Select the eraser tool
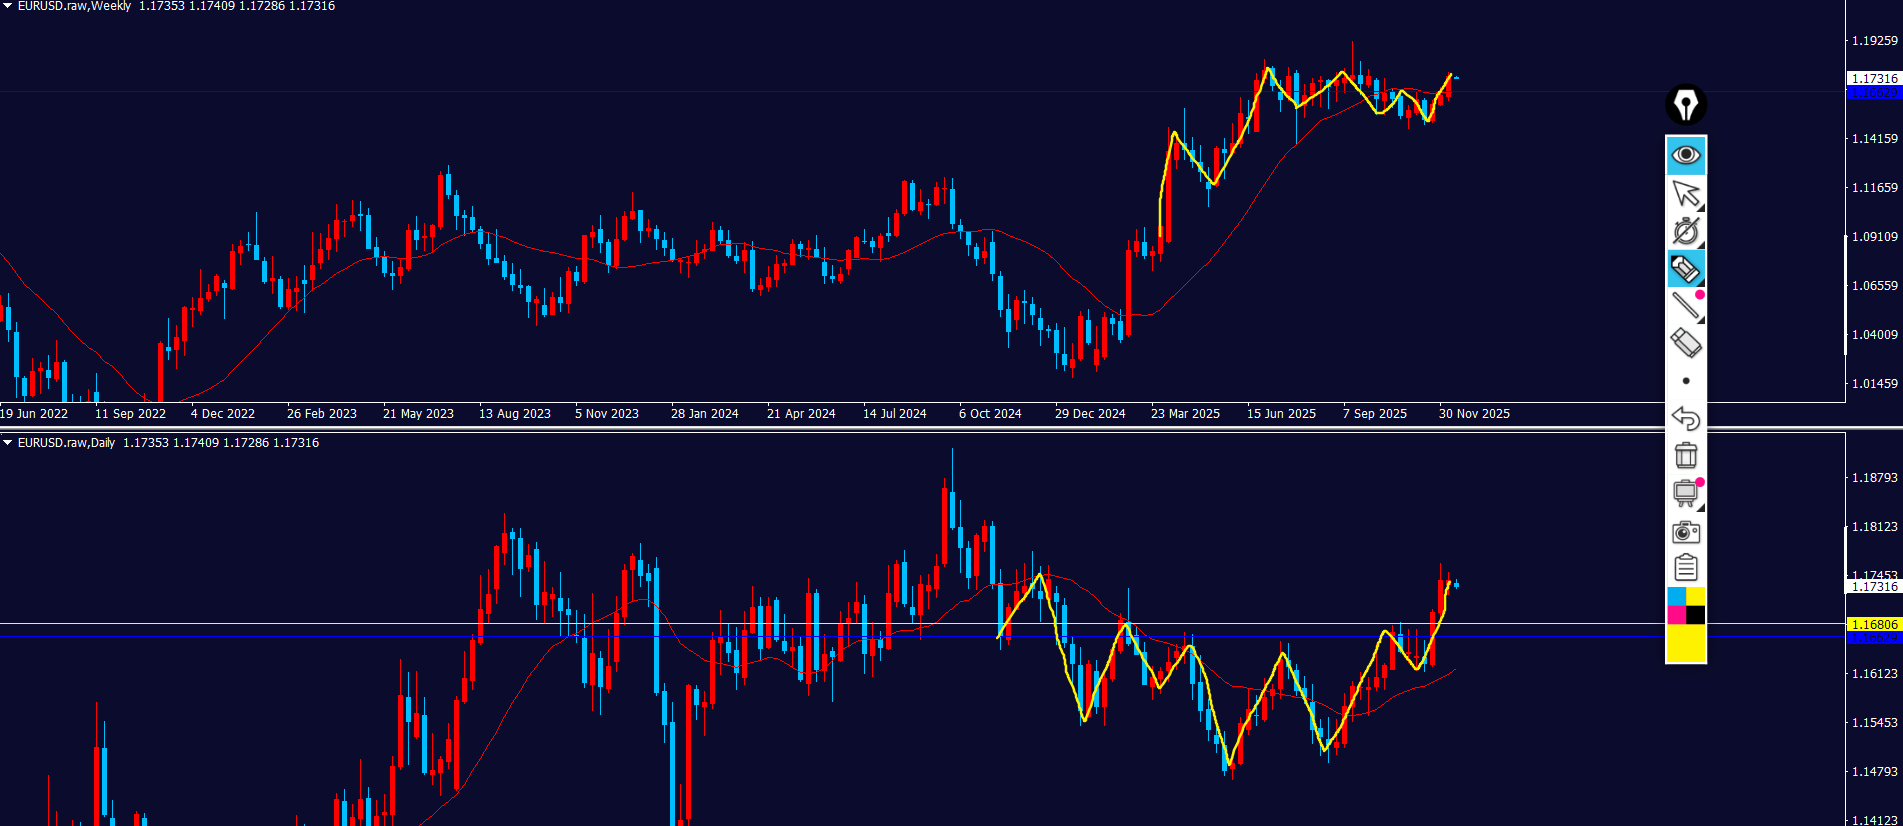 pos(1686,343)
